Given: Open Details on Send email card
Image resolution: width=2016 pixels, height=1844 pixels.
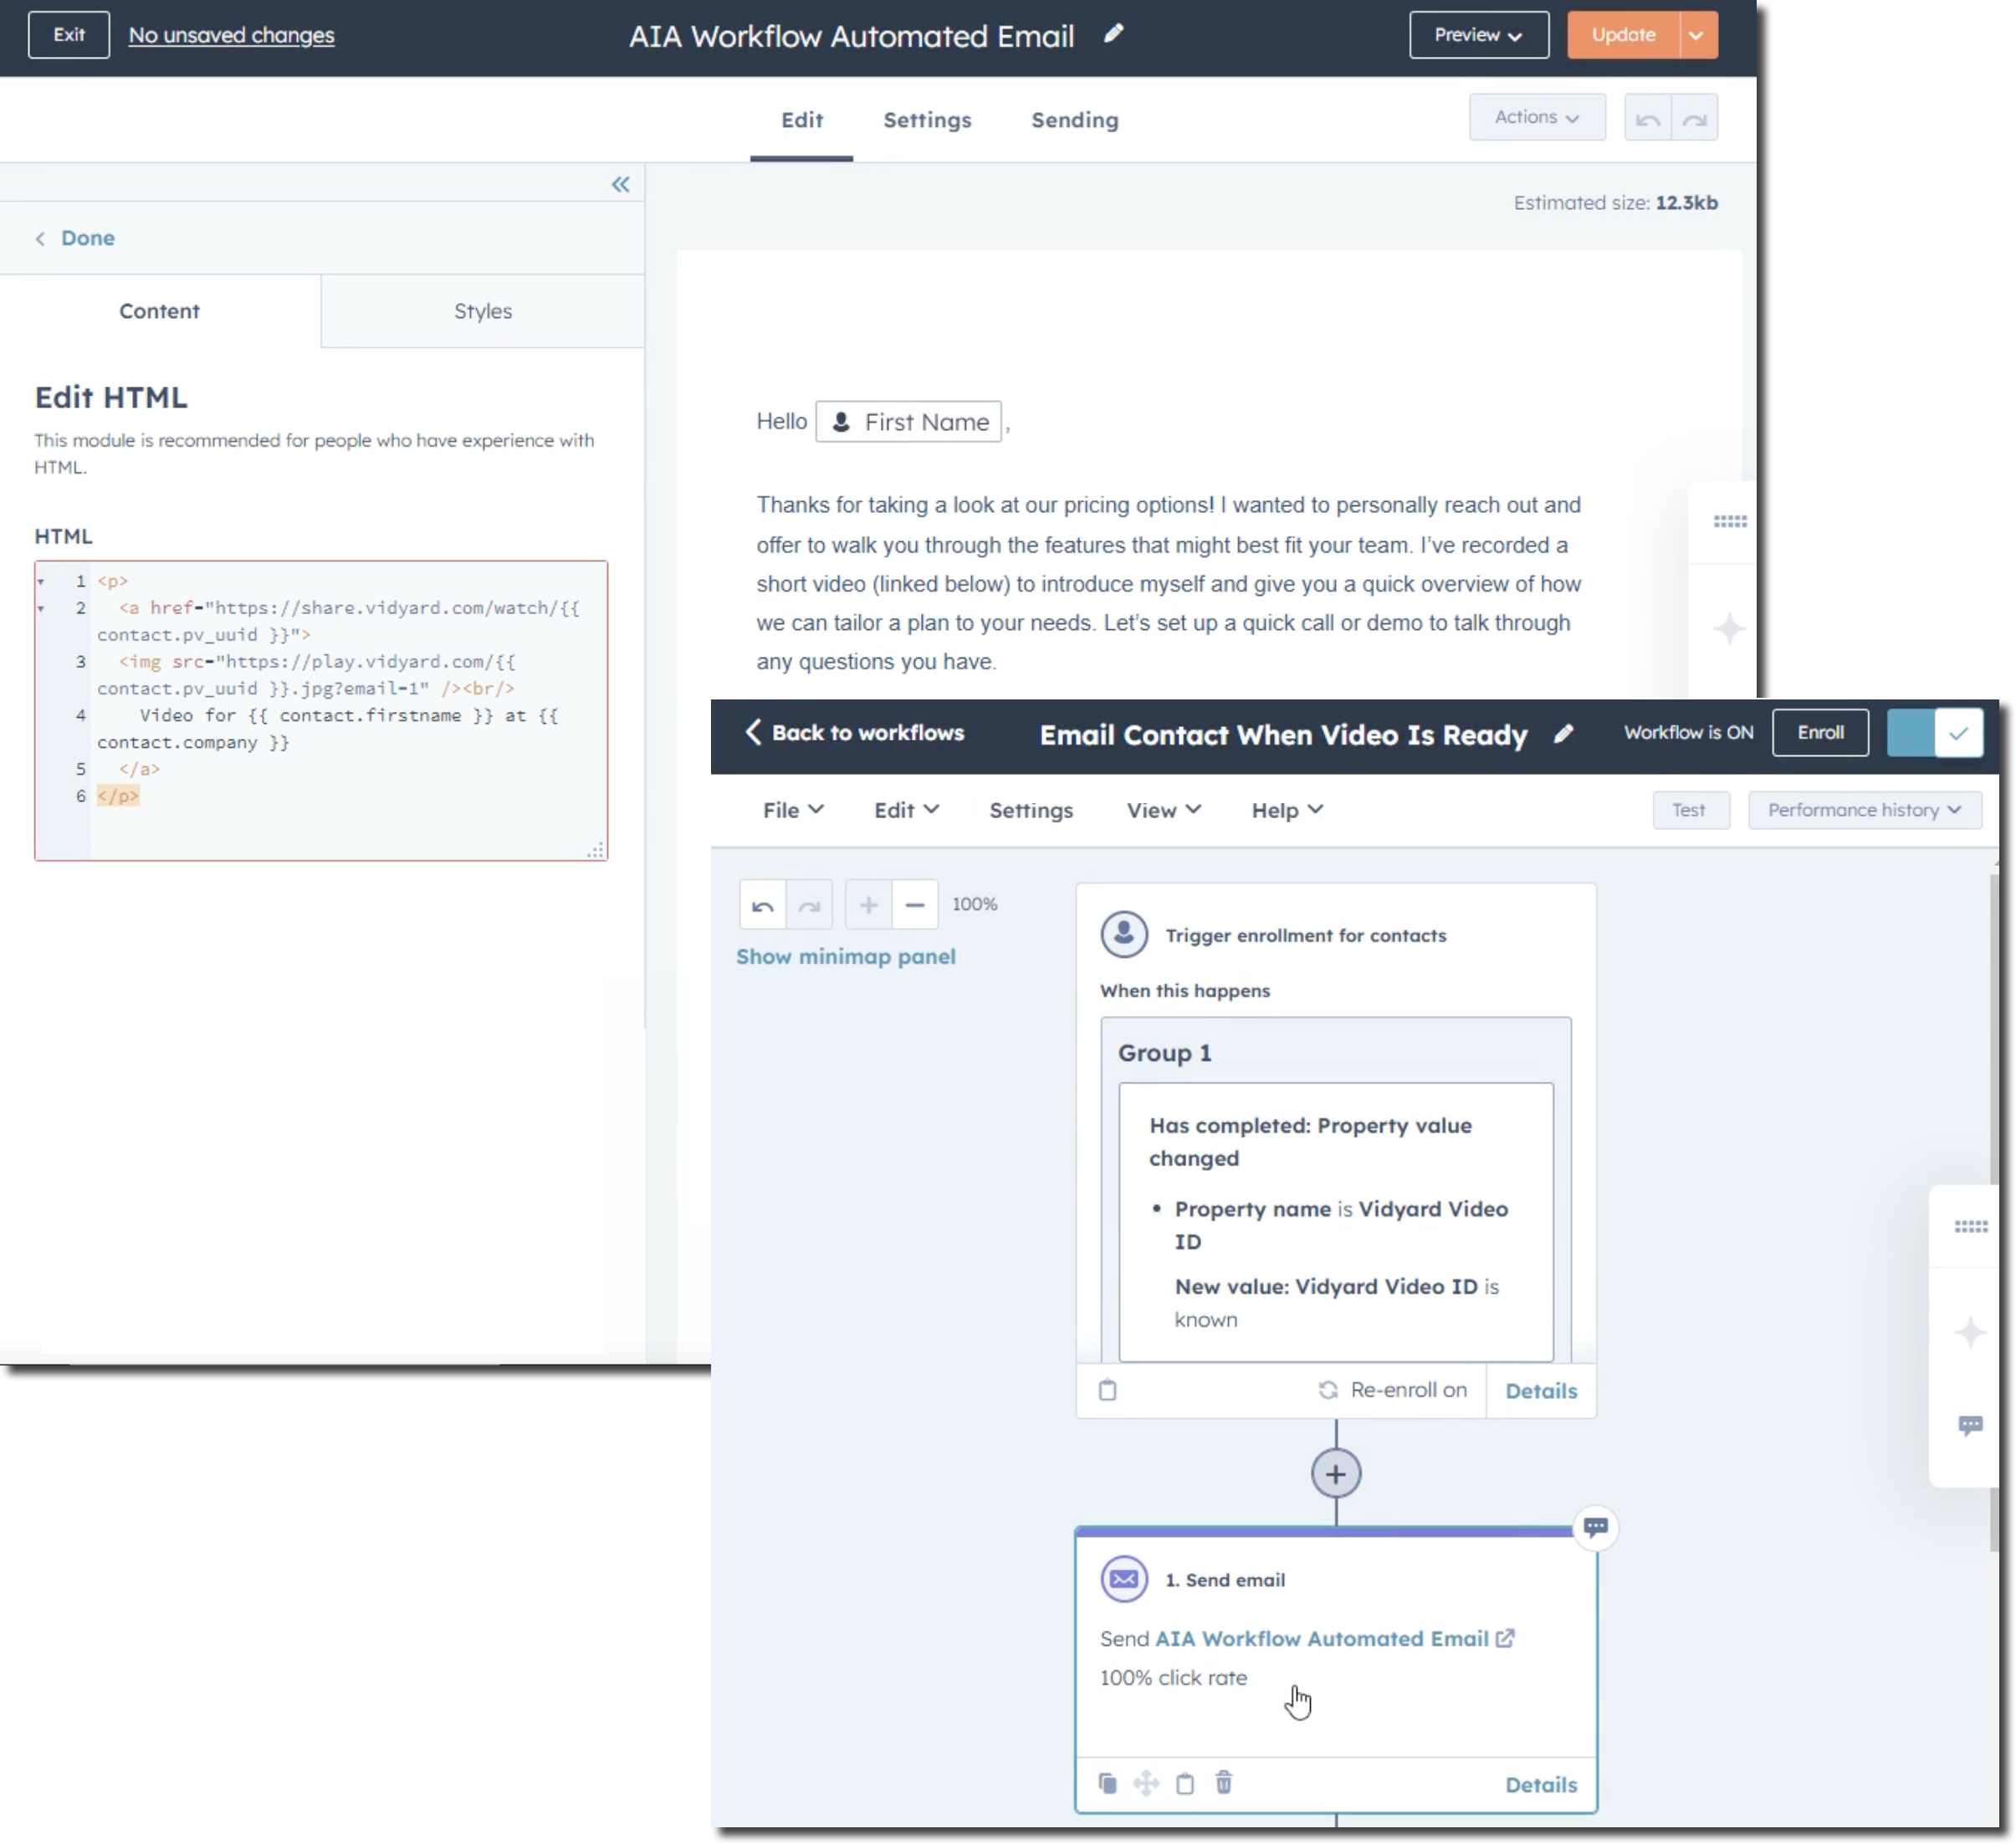Looking at the screenshot, I should (x=1541, y=1784).
